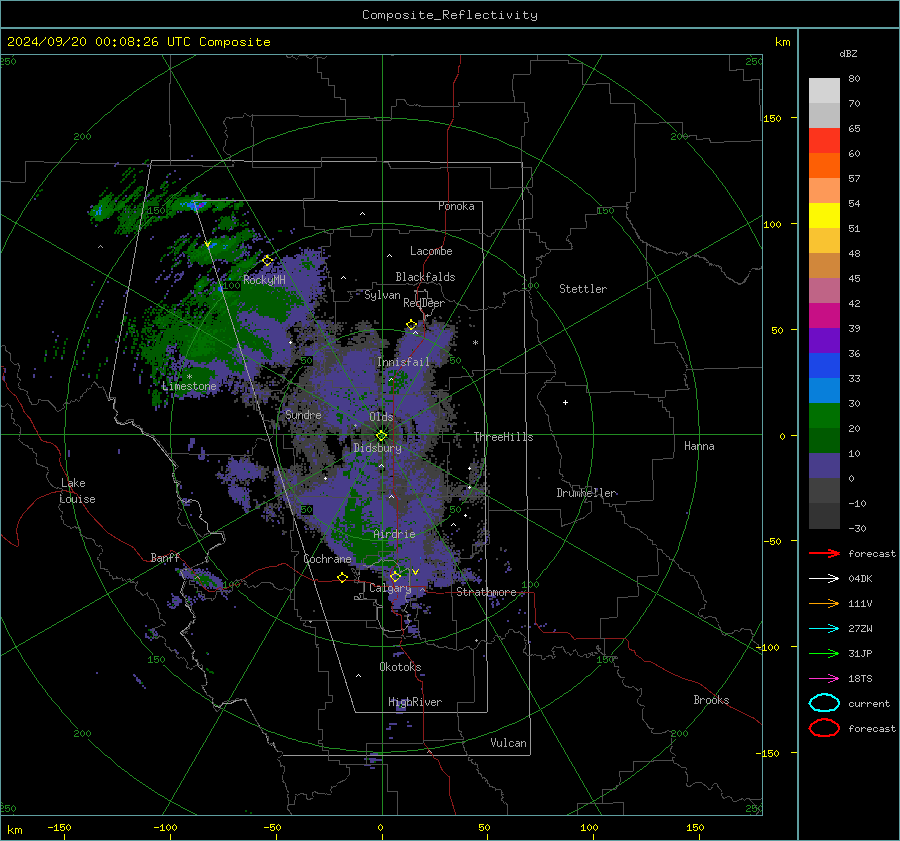This screenshot has width=900, height=841.
Task: Click the Drumheller city label
Action: pyautogui.click(x=586, y=493)
